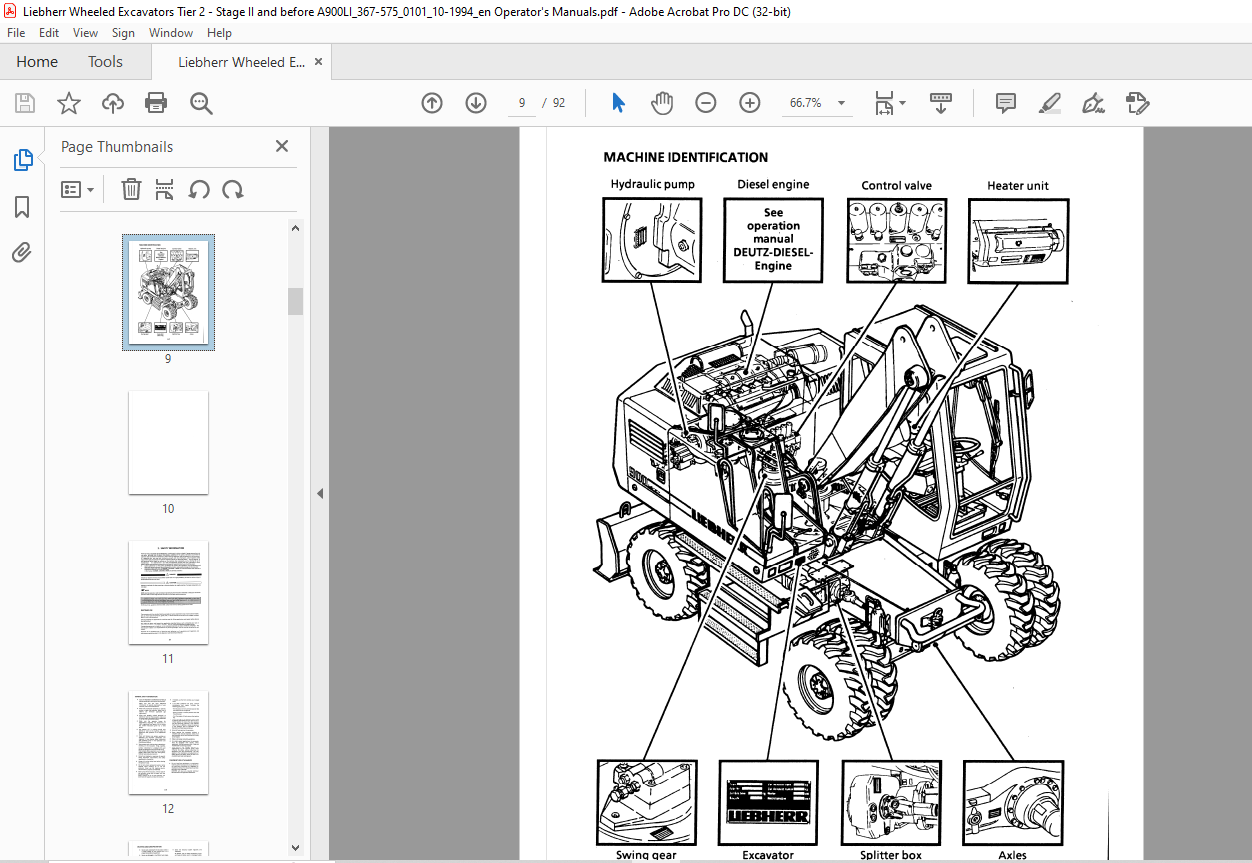Close the Liebherr document tab
The height and width of the screenshot is (863, 1252).
[319, 61]
